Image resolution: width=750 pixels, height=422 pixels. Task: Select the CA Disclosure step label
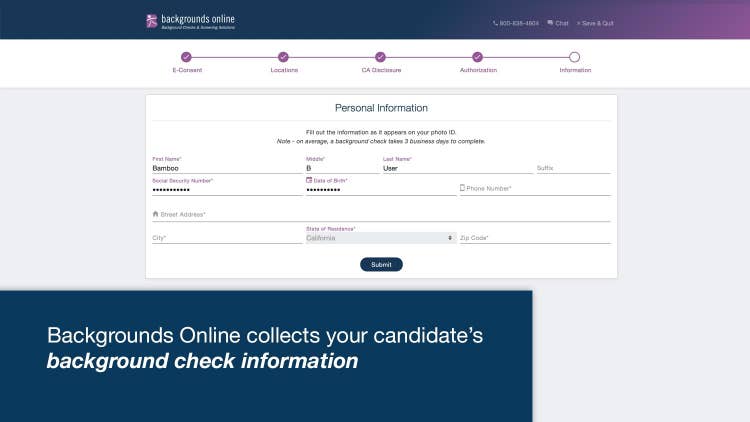coord(381,70)
